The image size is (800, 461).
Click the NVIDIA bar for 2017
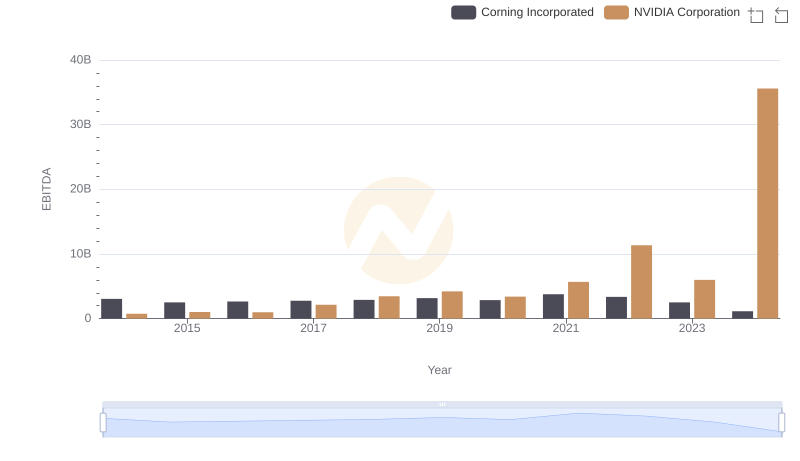[326, 312]
